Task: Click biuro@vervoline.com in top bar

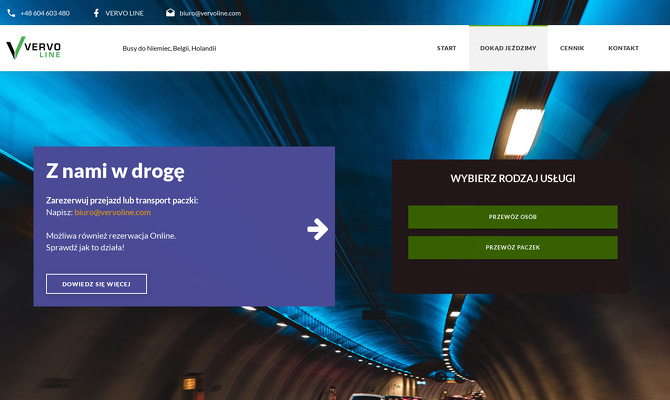Action: [x=210, y=13]
